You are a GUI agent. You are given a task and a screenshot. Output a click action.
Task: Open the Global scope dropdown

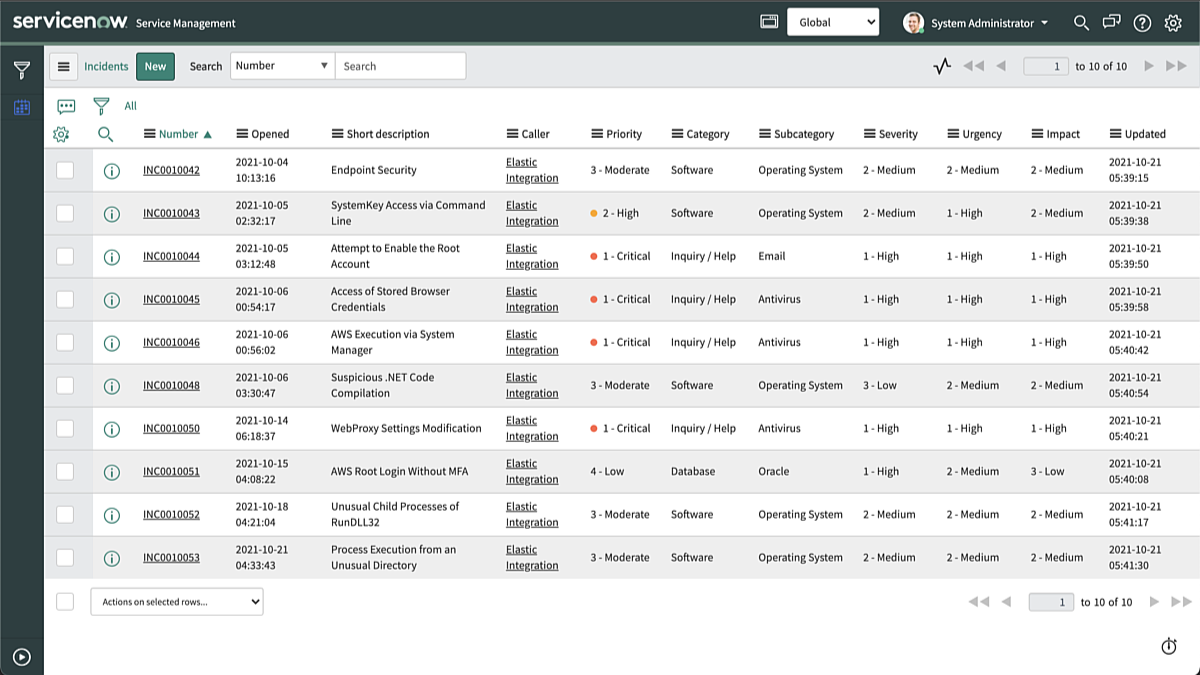[x=833, y=22]
